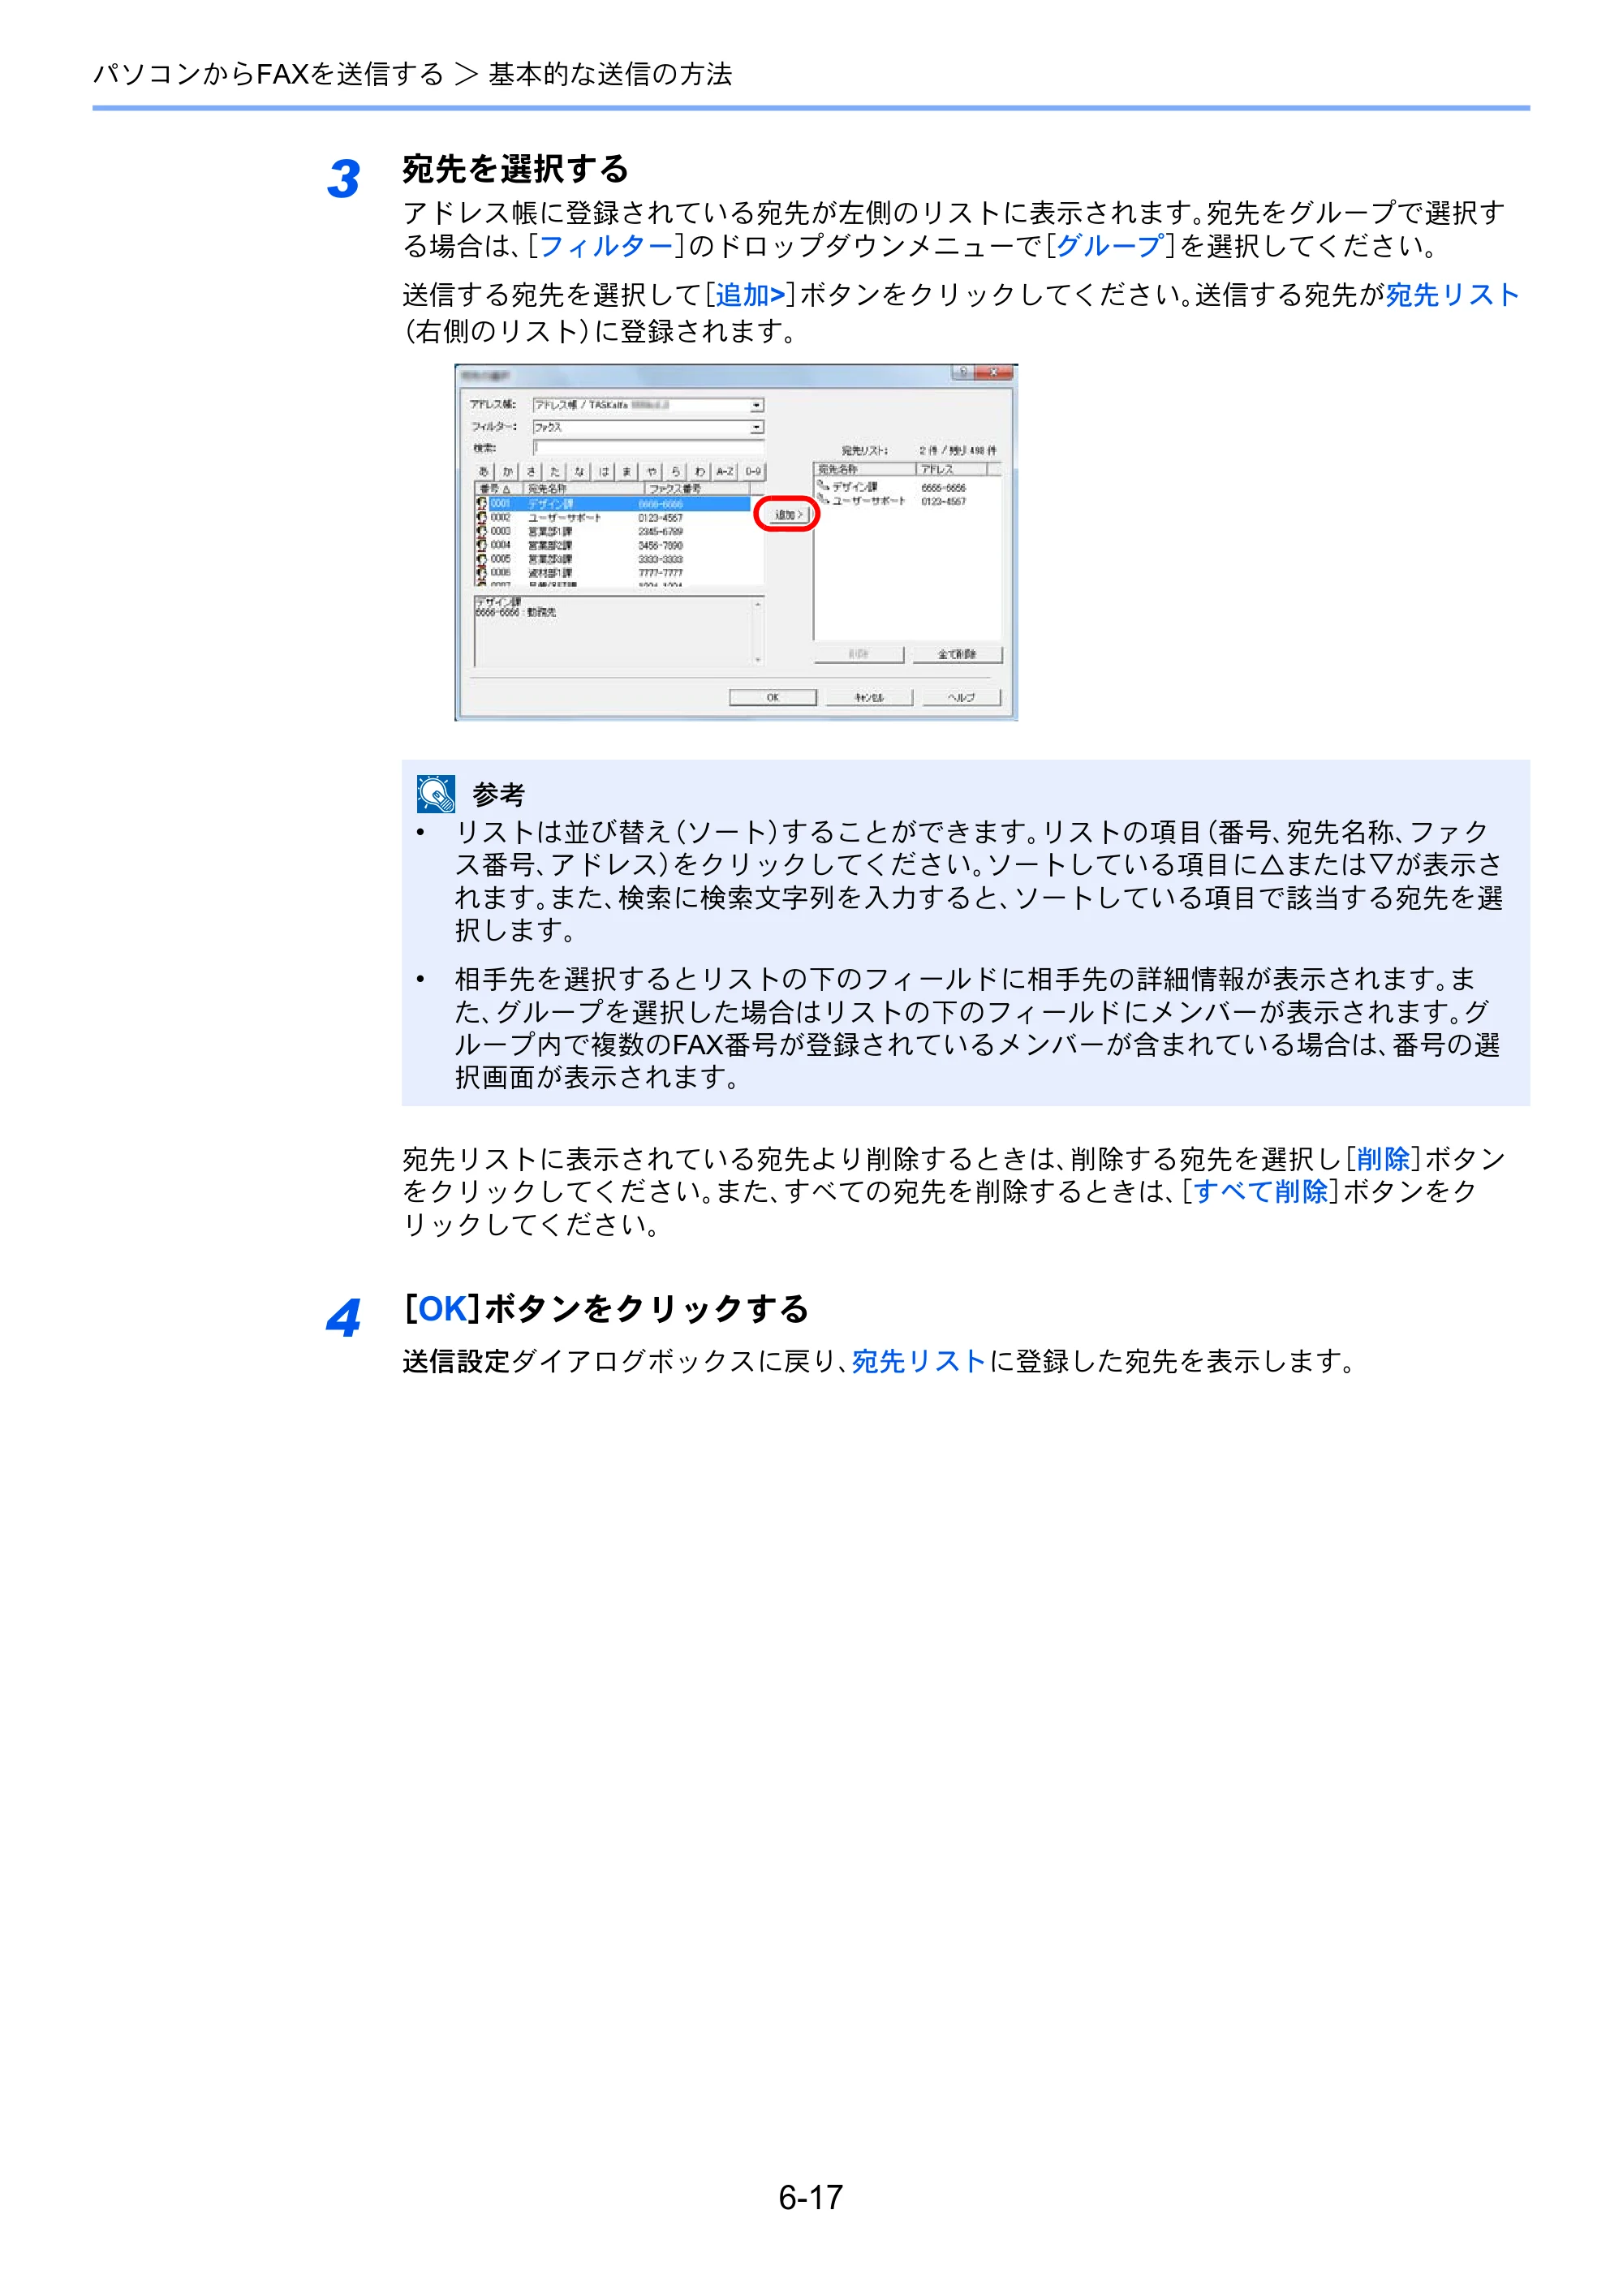The height and width of the screenshot is (2296, 1623).
Task: Sort by the ファクス番号 column header
Action: point(696,489)
